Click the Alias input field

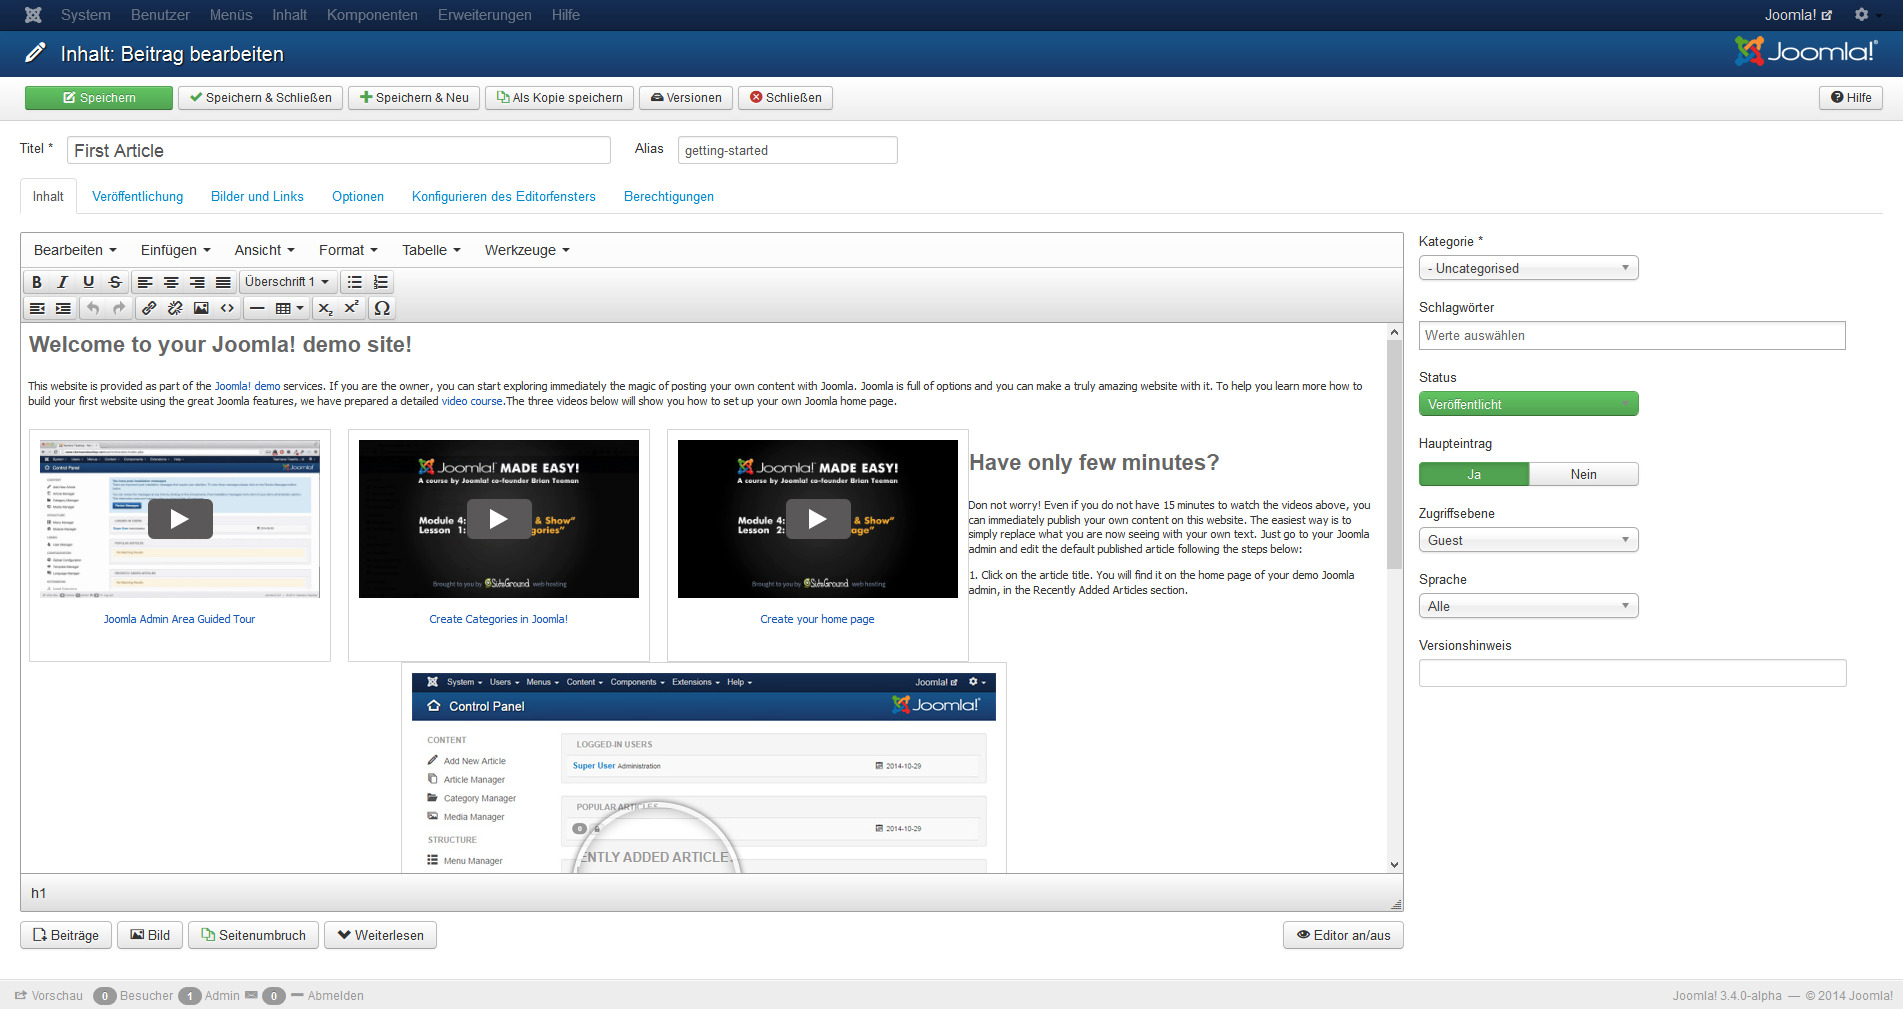tap(788, 150)
